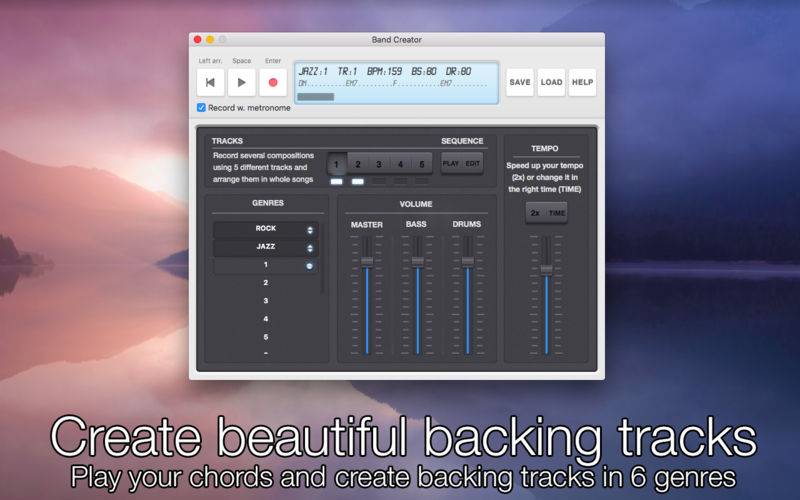Click the red record button
The image size is (800, 500).
(x=273, y=82)
